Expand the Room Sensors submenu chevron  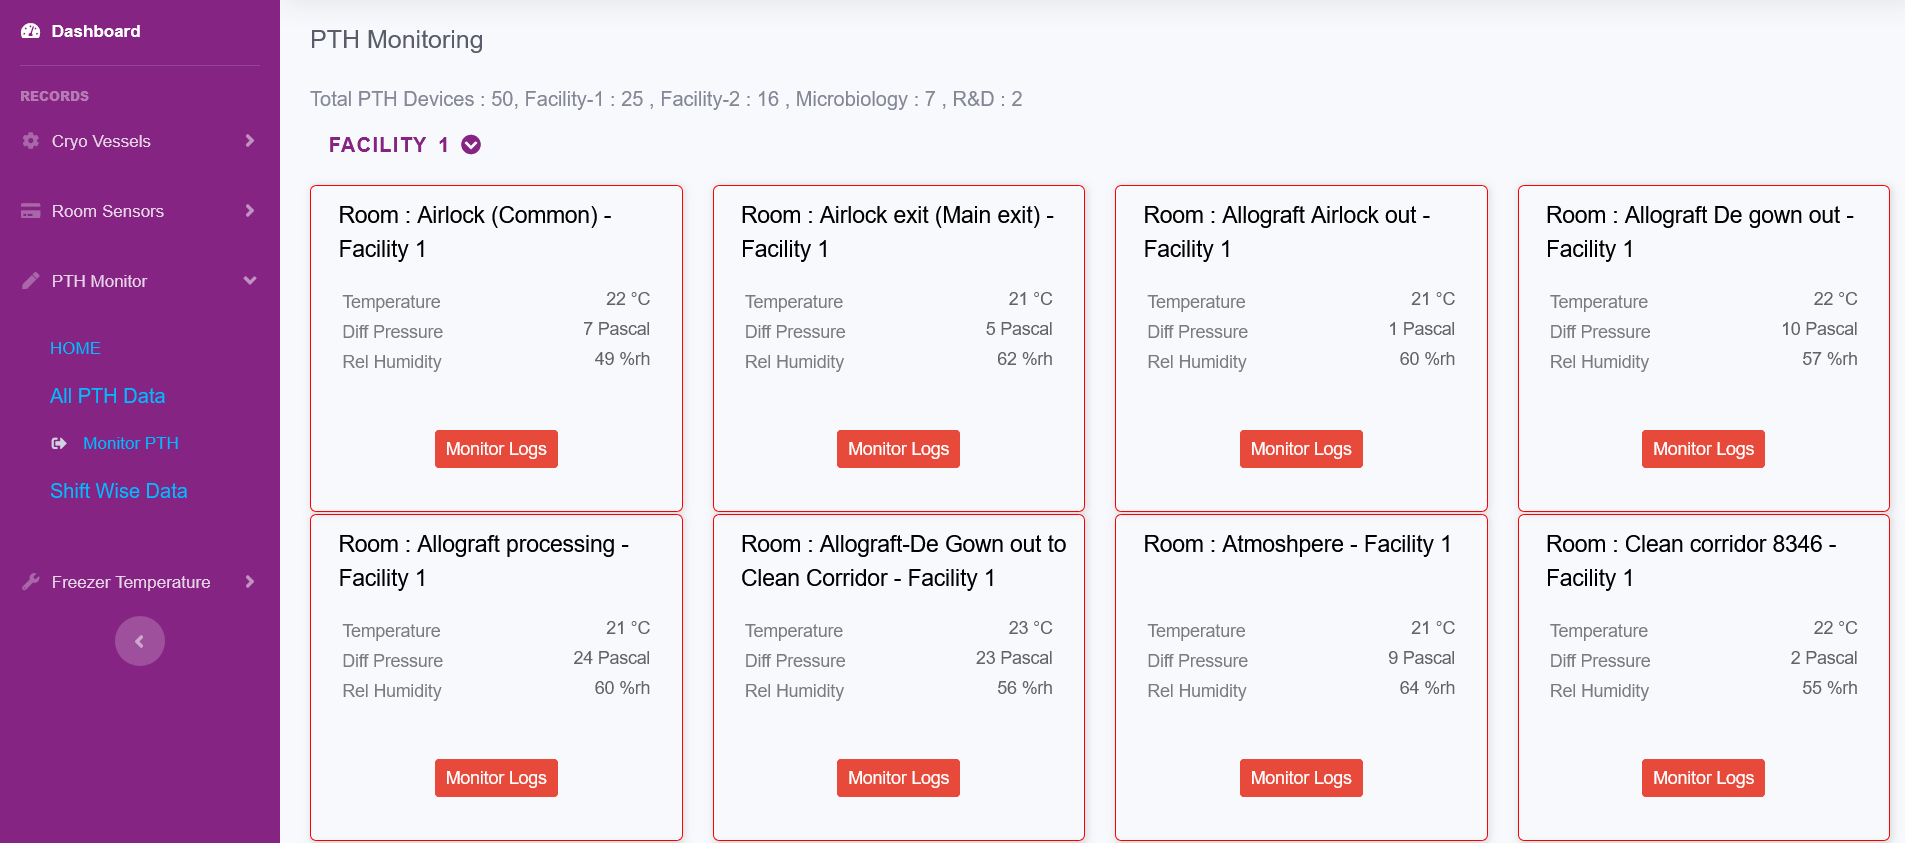(x=250, y=211)
